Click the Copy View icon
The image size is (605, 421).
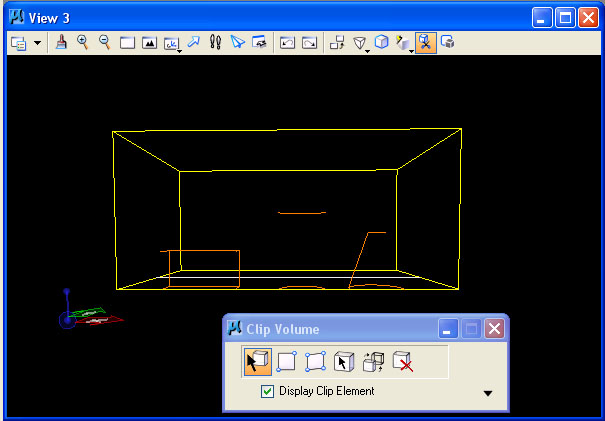337,42
